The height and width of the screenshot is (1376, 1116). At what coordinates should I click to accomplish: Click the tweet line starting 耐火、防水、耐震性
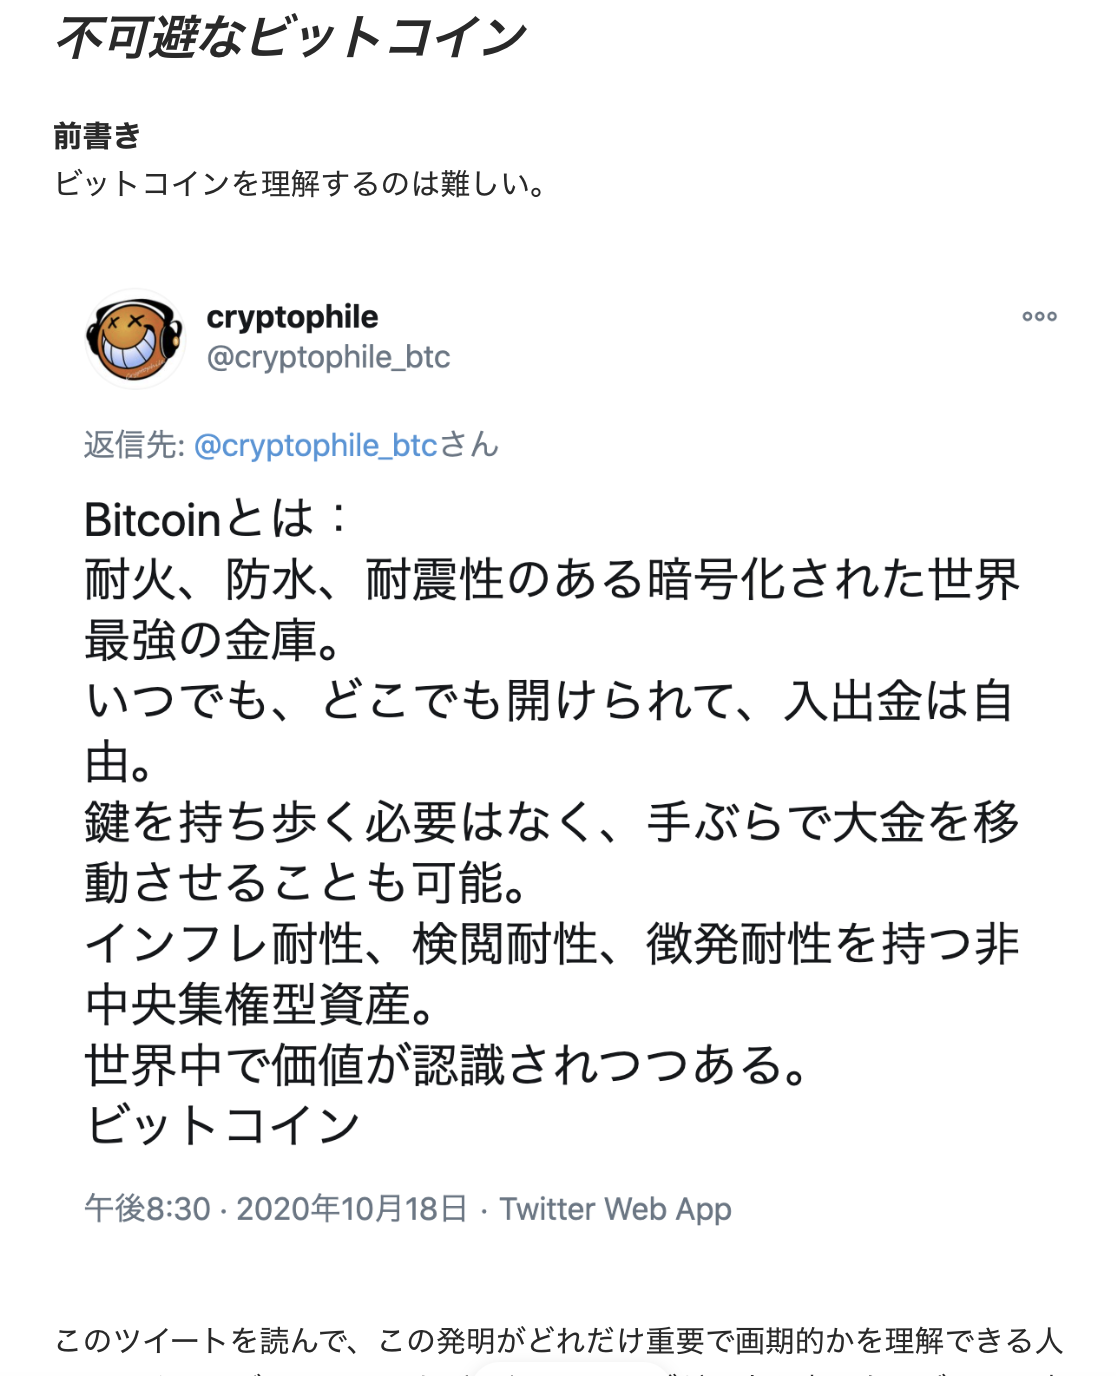[552, 580]
